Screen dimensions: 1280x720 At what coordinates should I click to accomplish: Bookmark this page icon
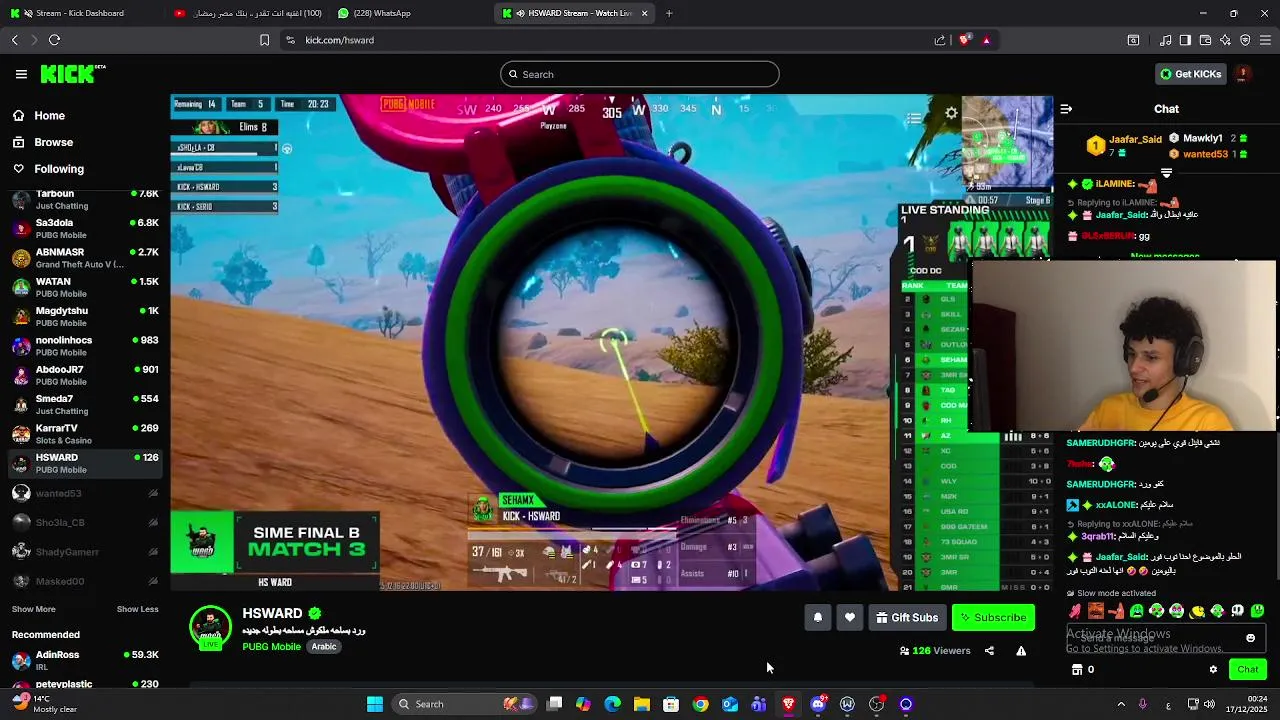[264, 40]
